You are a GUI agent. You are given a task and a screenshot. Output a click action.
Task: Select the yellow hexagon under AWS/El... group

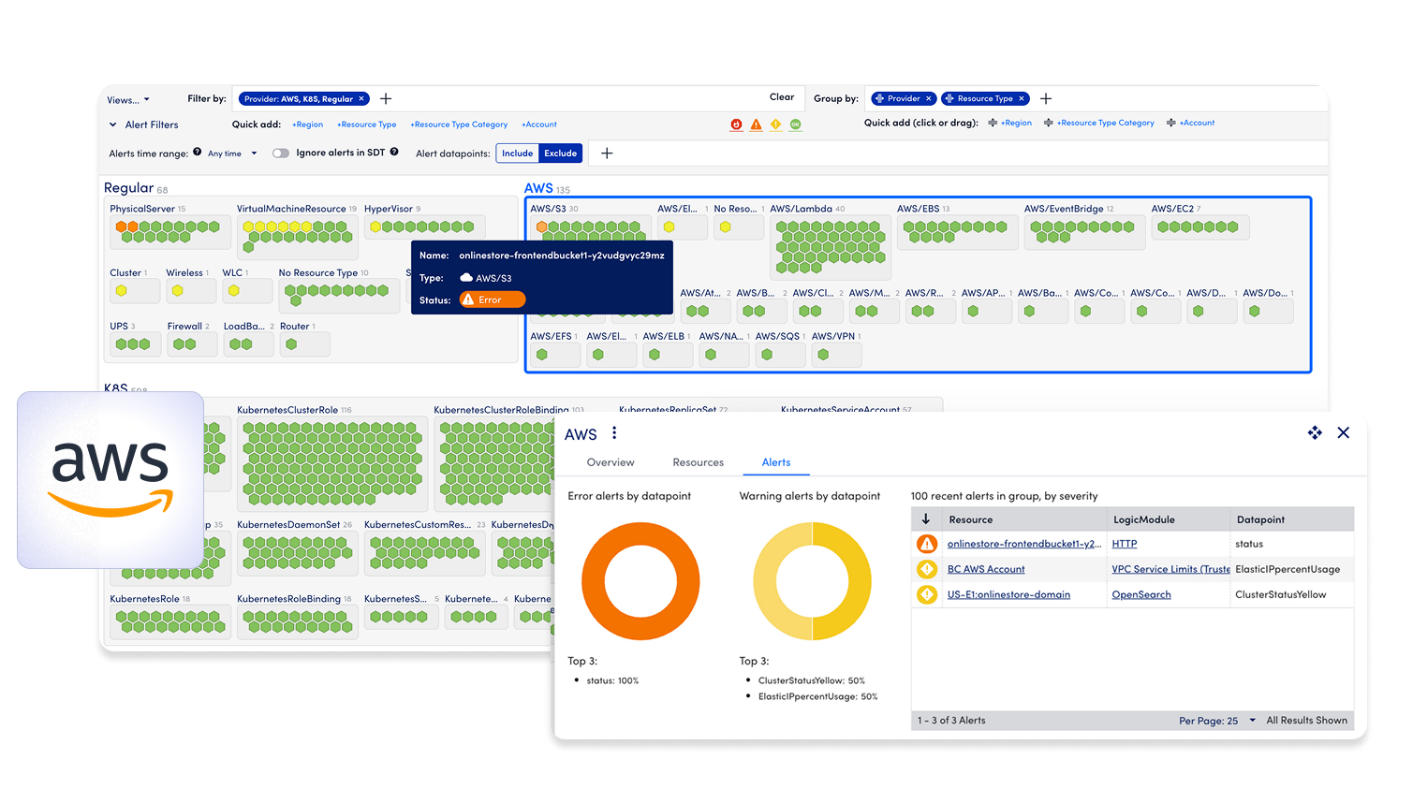669,228
